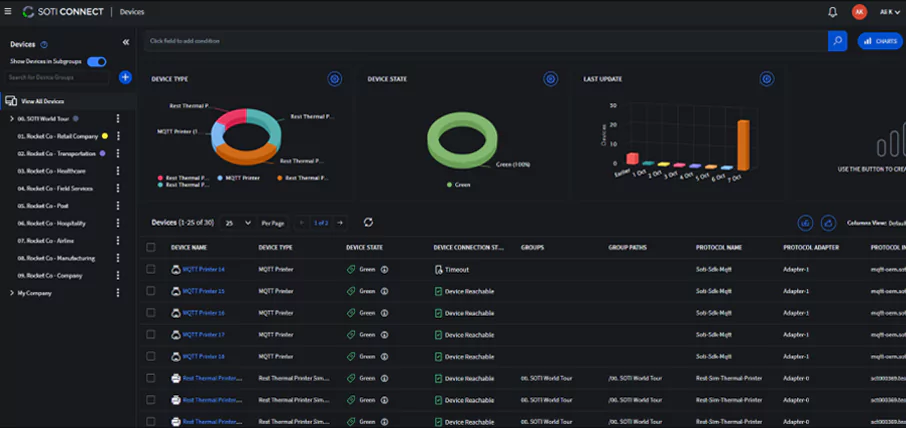Open the Columns View dropdown
906x428 pixels.
pos(877,223)
